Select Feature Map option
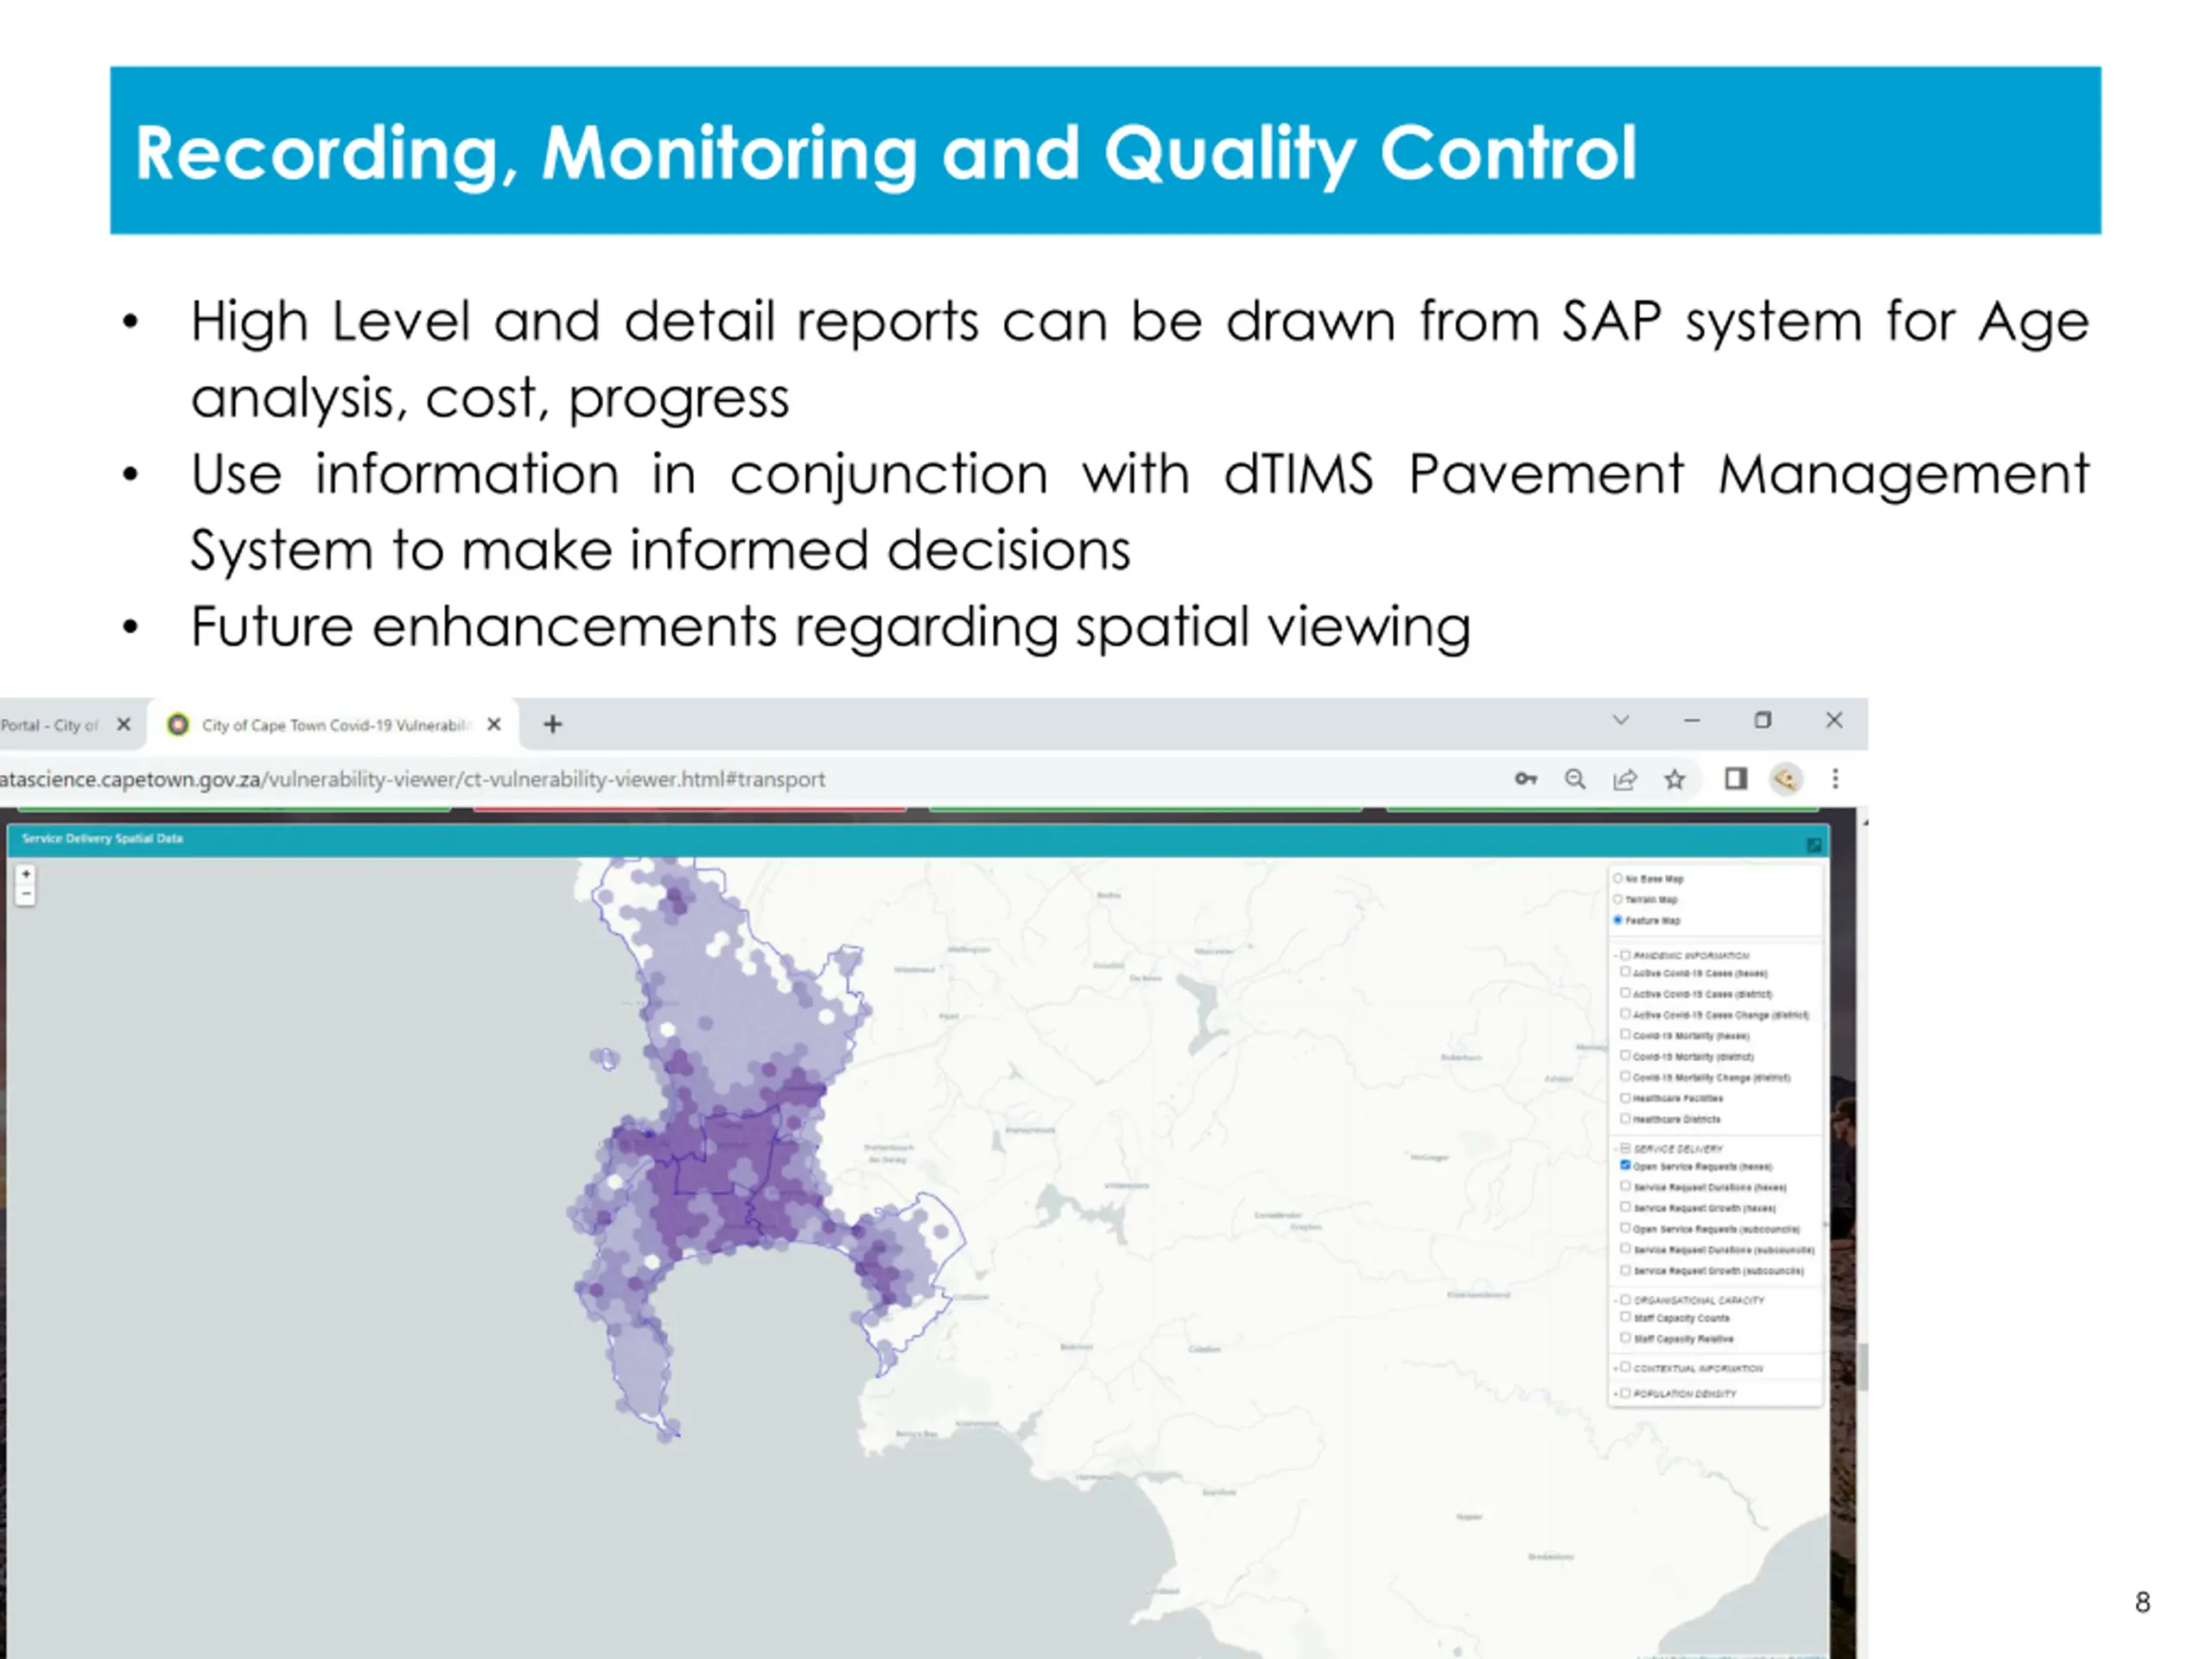2212x1659 pixels. (1618, 920)
